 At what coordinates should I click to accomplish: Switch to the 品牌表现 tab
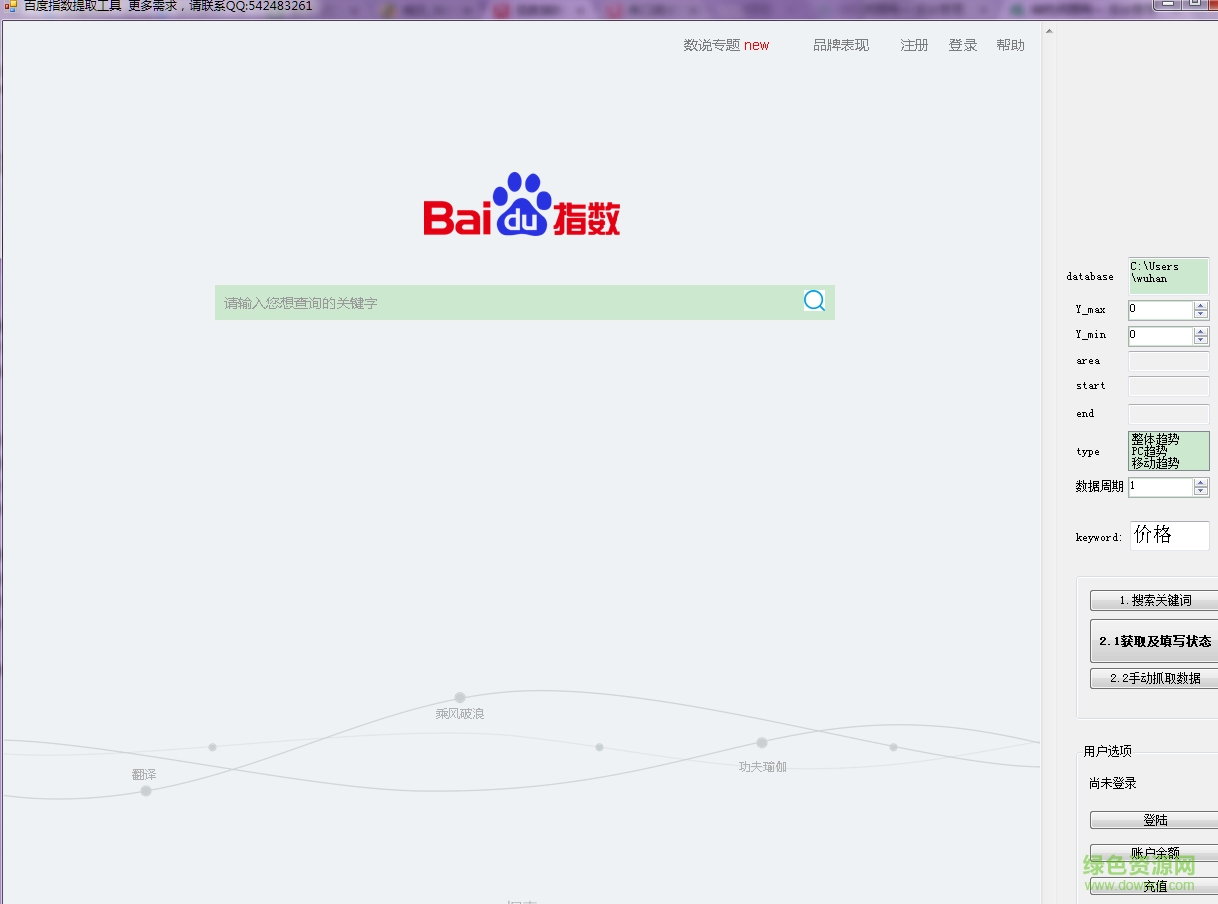(840, 45)
